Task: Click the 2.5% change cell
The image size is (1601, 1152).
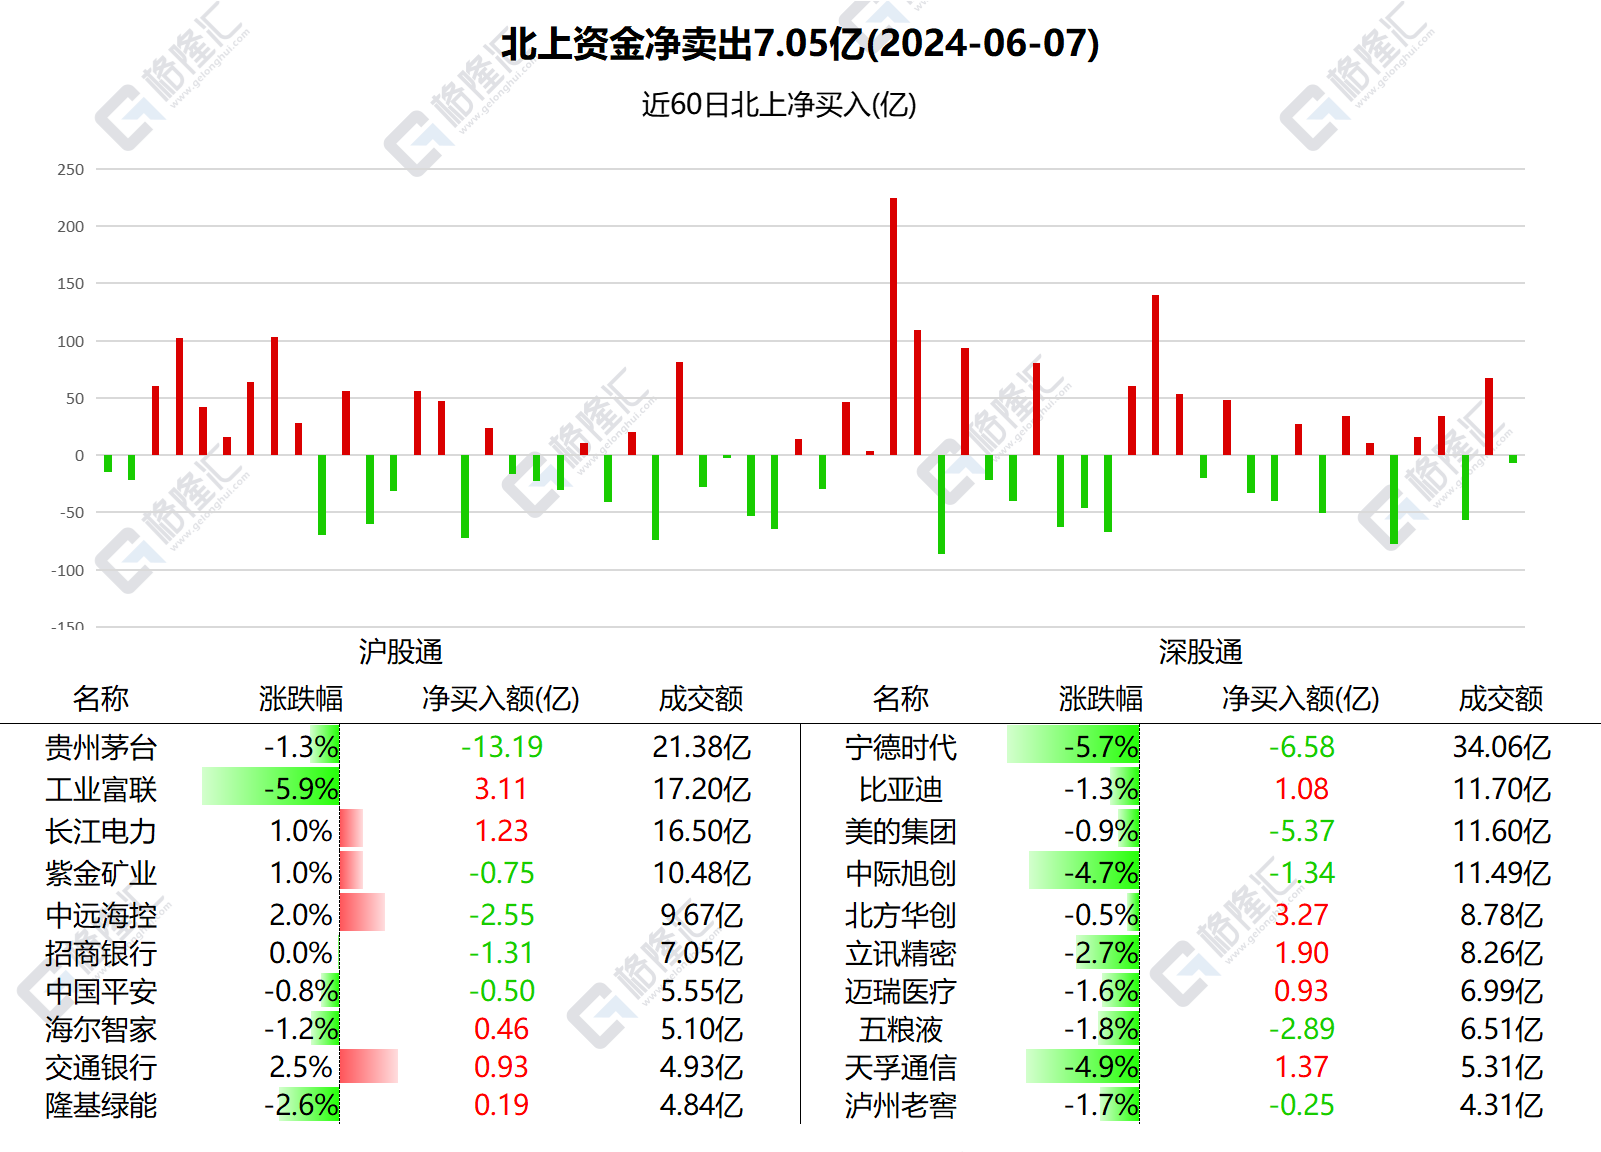Action: 301,1067
